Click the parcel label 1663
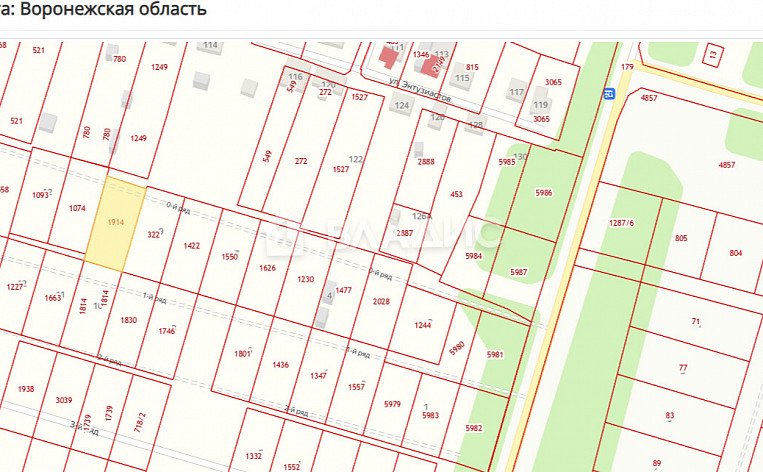This screenshot has width=763, height=472. point(53,298)
